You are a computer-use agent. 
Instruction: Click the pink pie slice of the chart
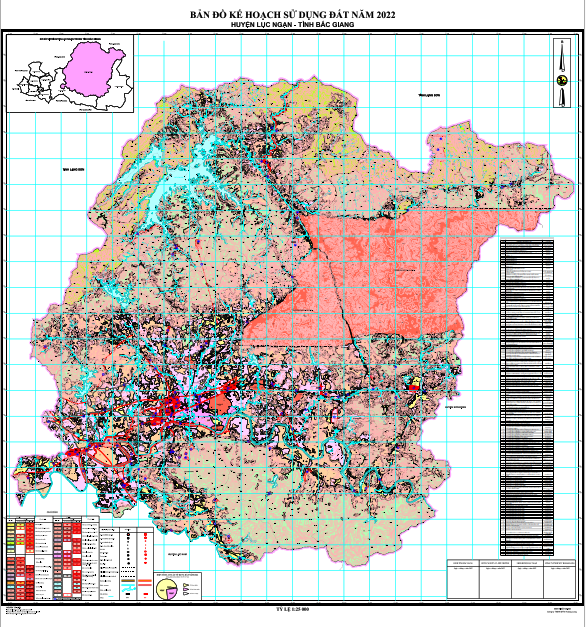[172, 593]
